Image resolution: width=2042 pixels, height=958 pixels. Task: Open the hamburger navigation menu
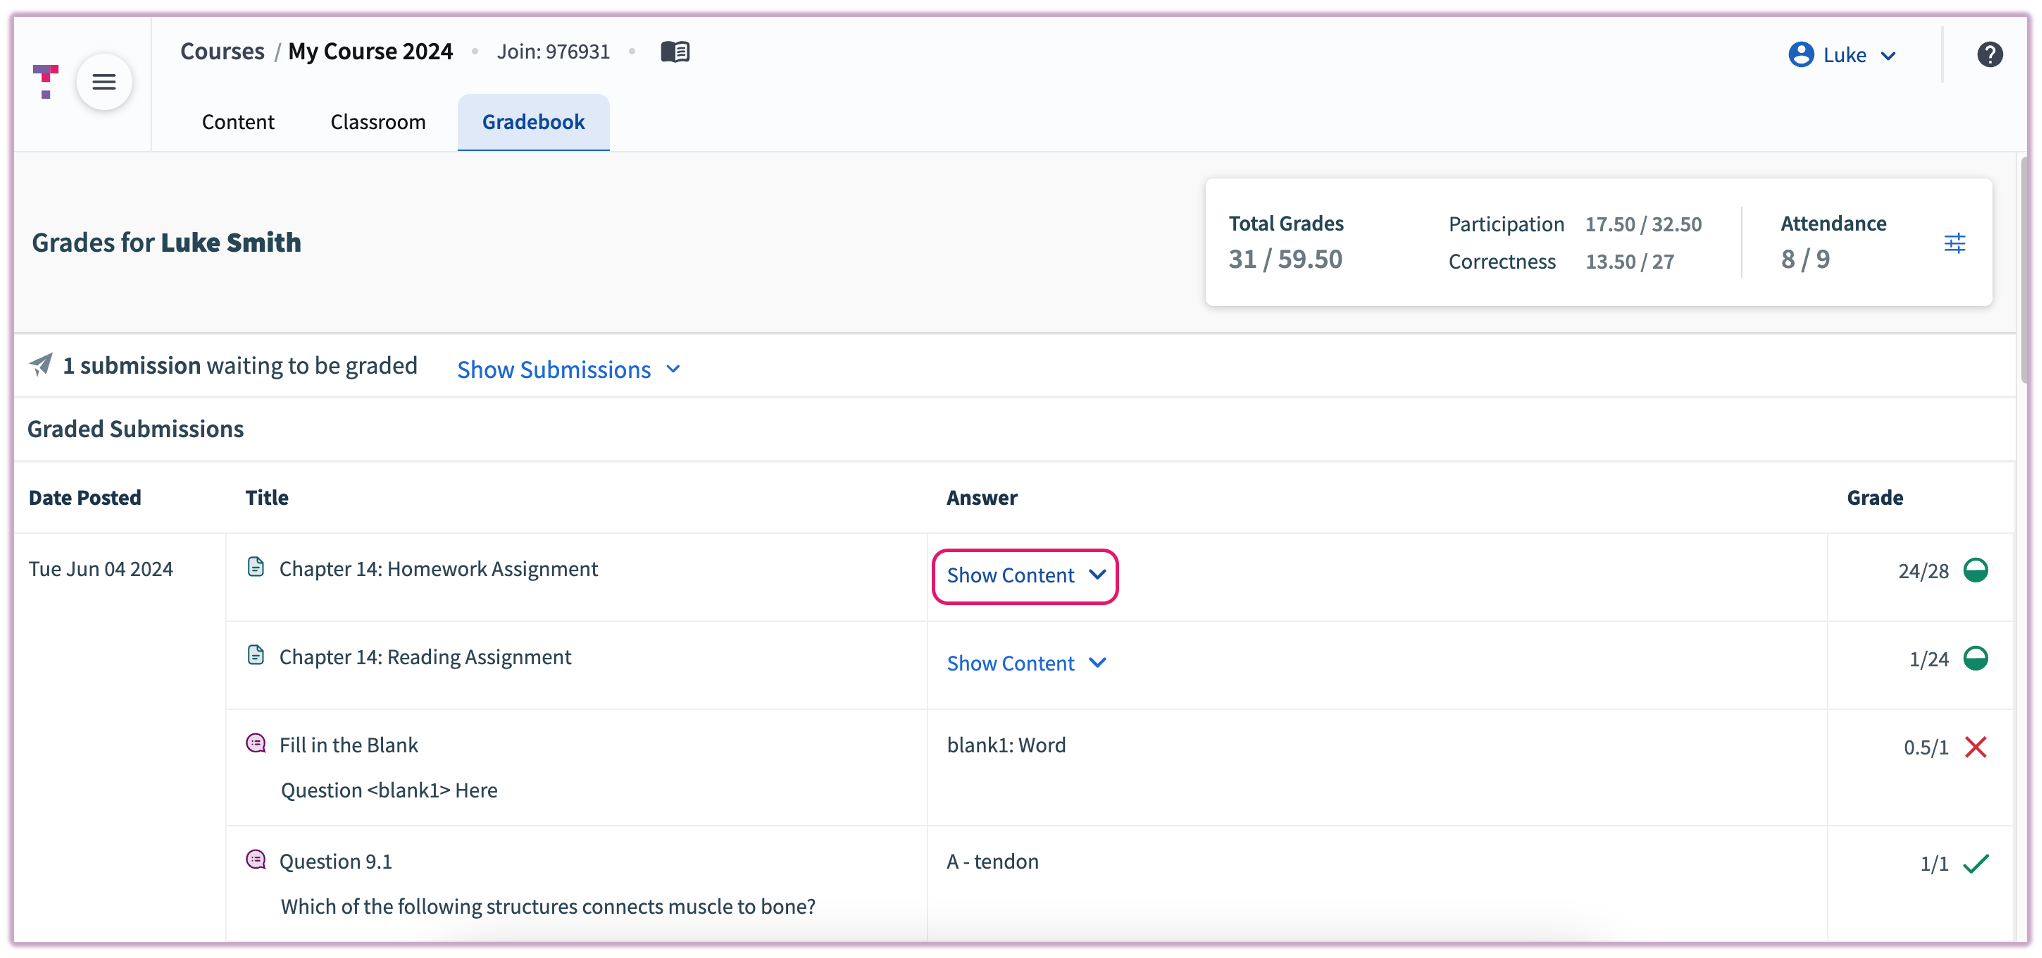pyautogui.click(x=104, y=82)
